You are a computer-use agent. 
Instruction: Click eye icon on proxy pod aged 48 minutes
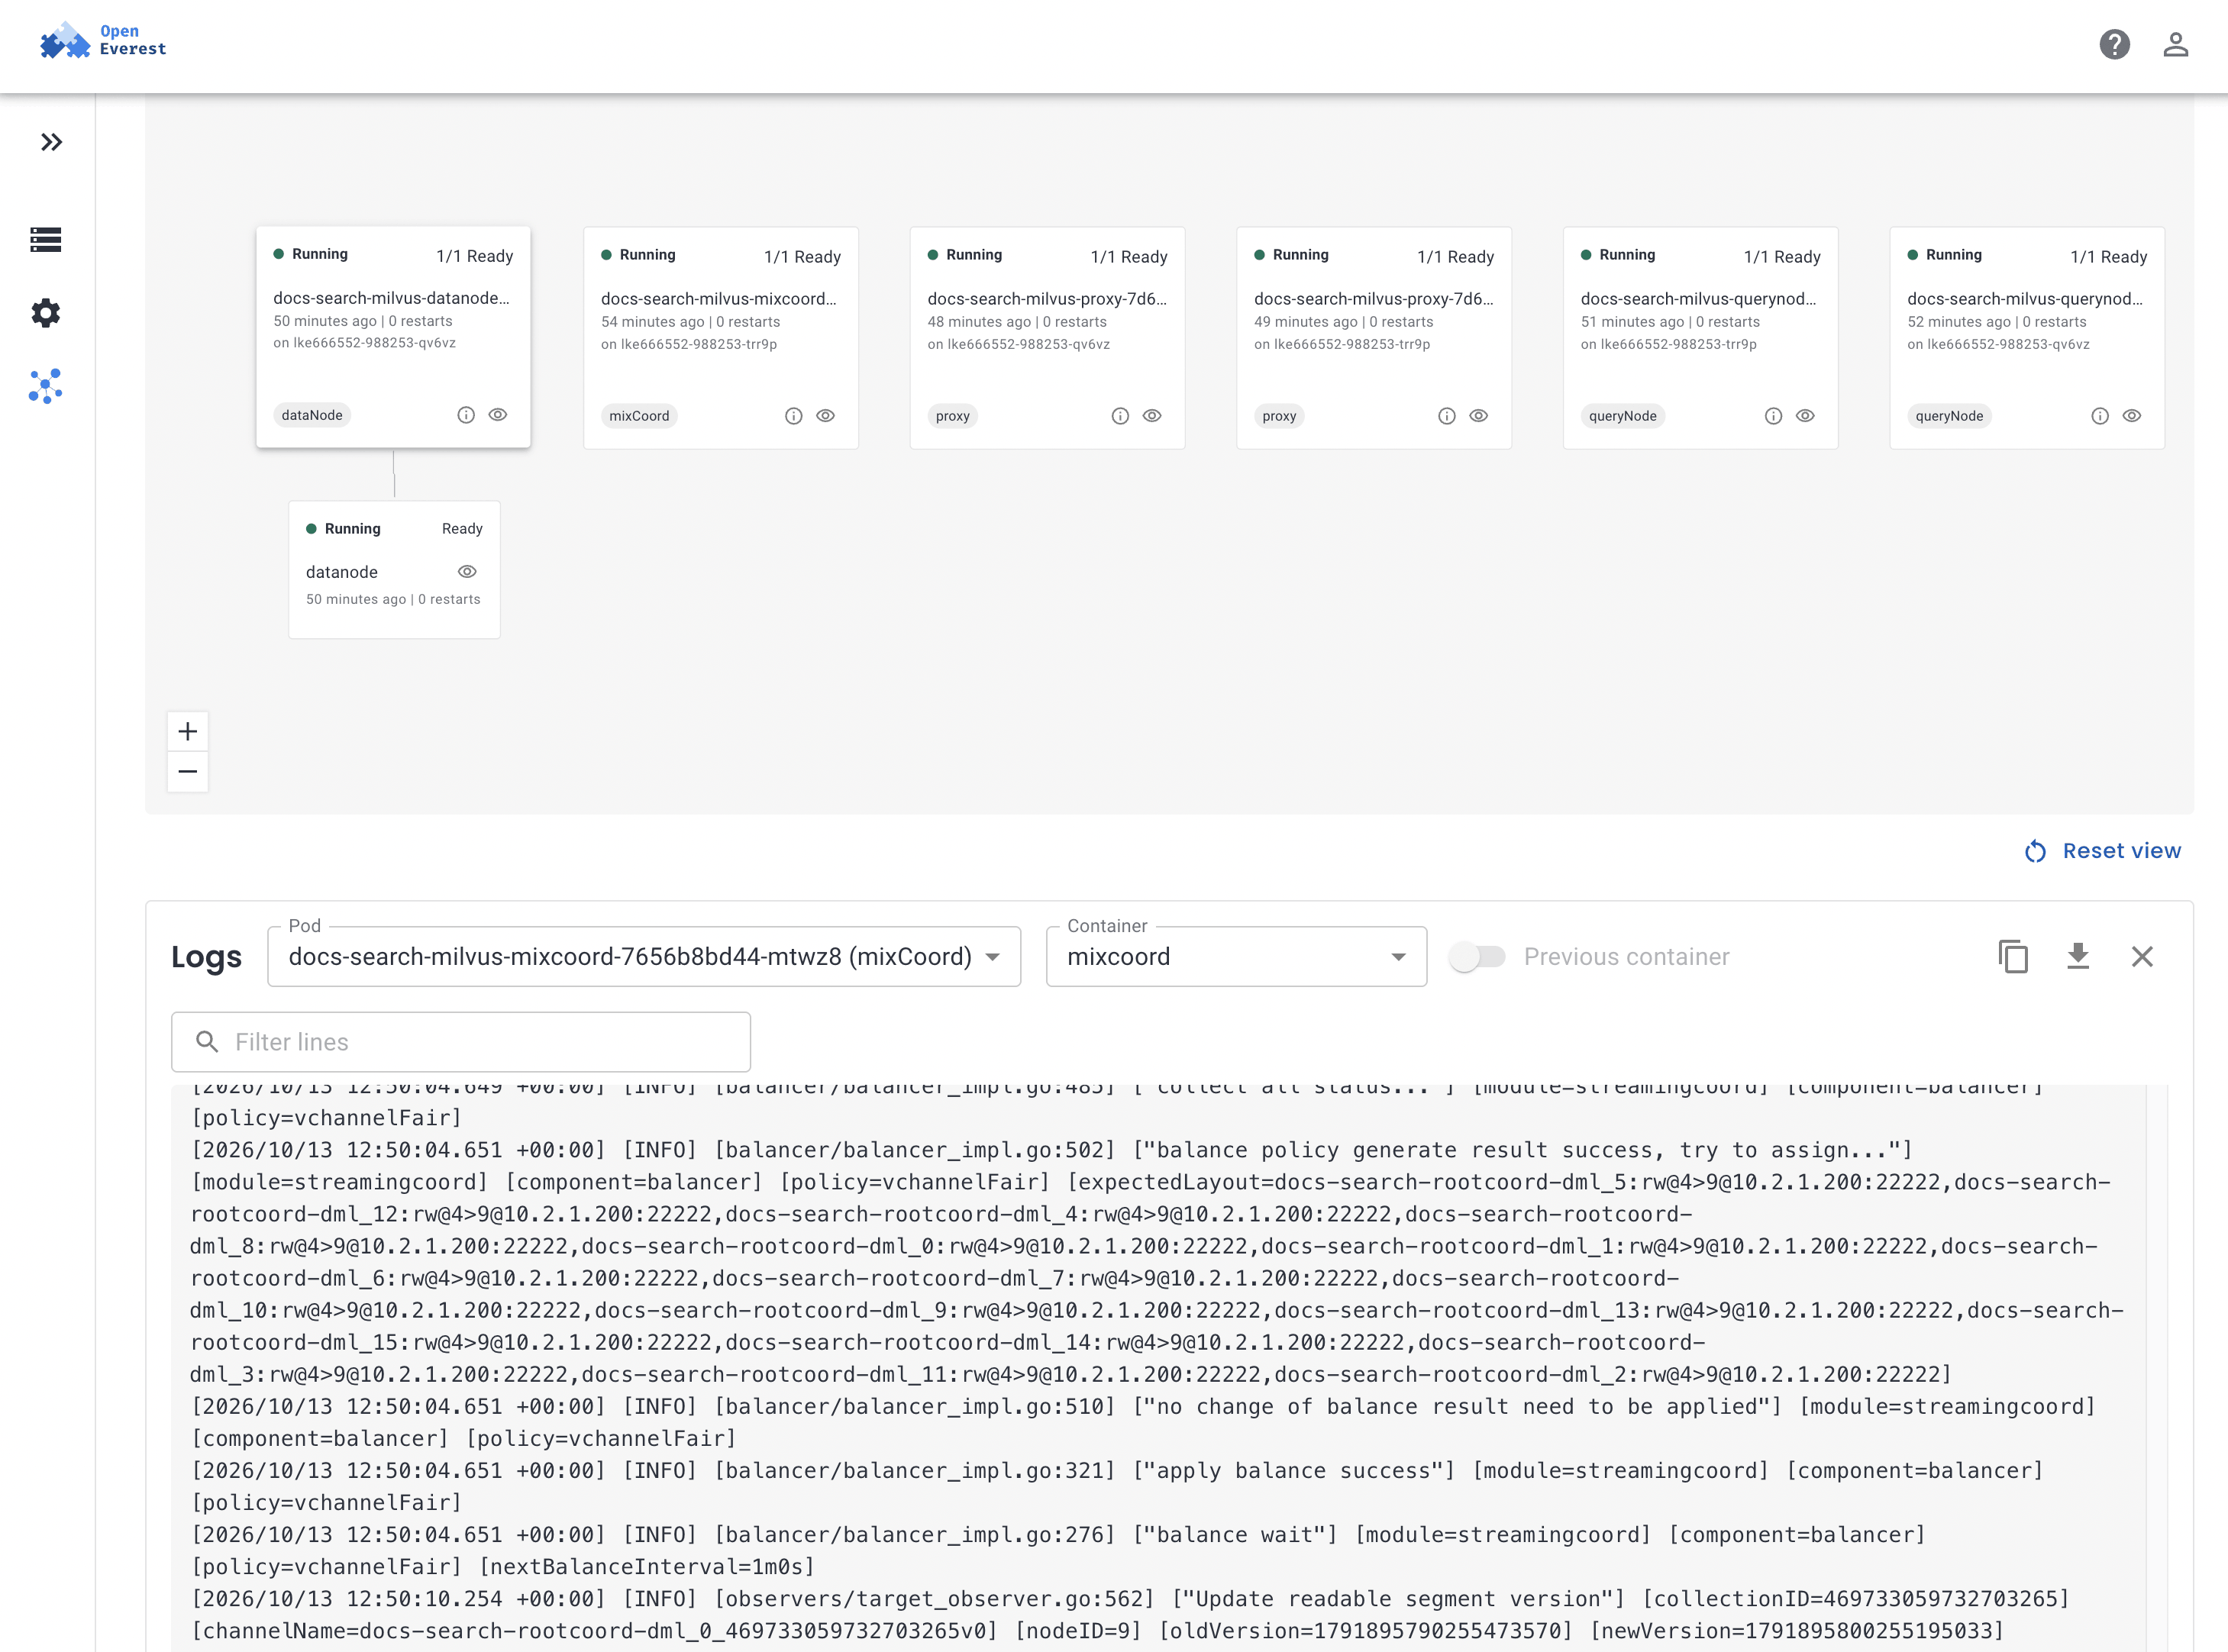tap(1152, 416)
